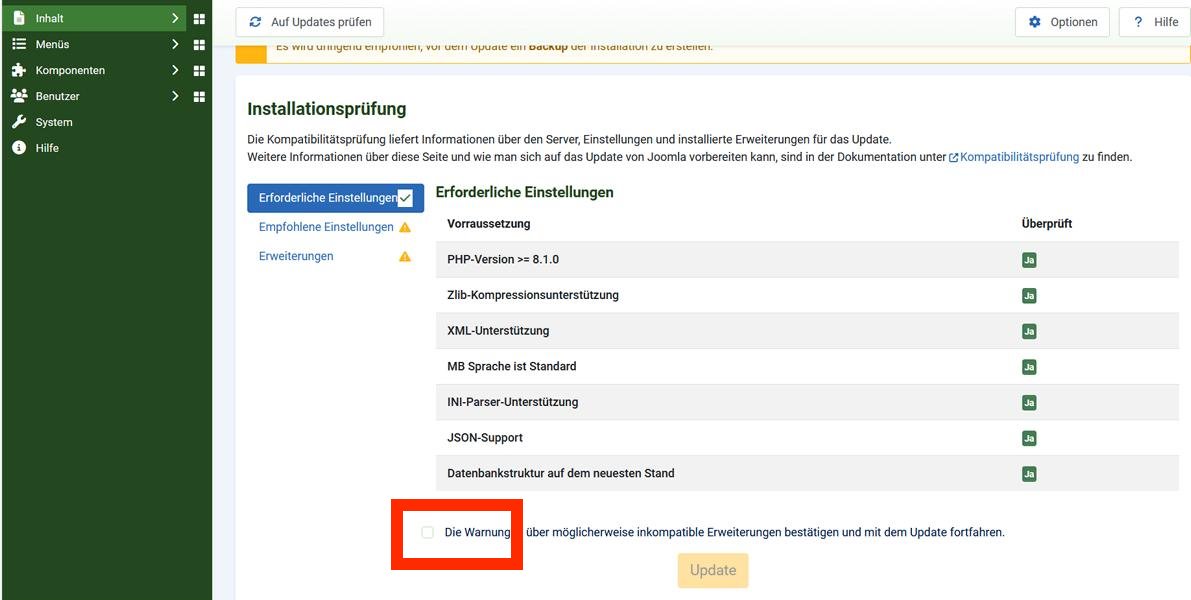Click the grid dashboard icon next to Inhalt

198,17
